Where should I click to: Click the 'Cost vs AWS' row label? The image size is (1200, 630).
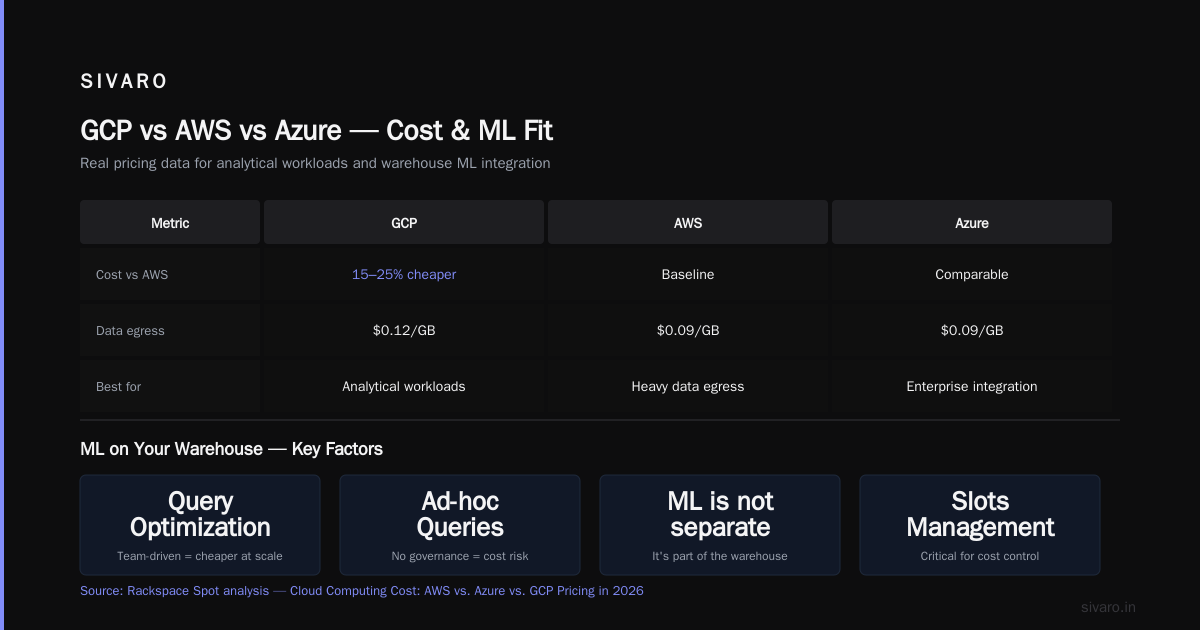[132, 275]
